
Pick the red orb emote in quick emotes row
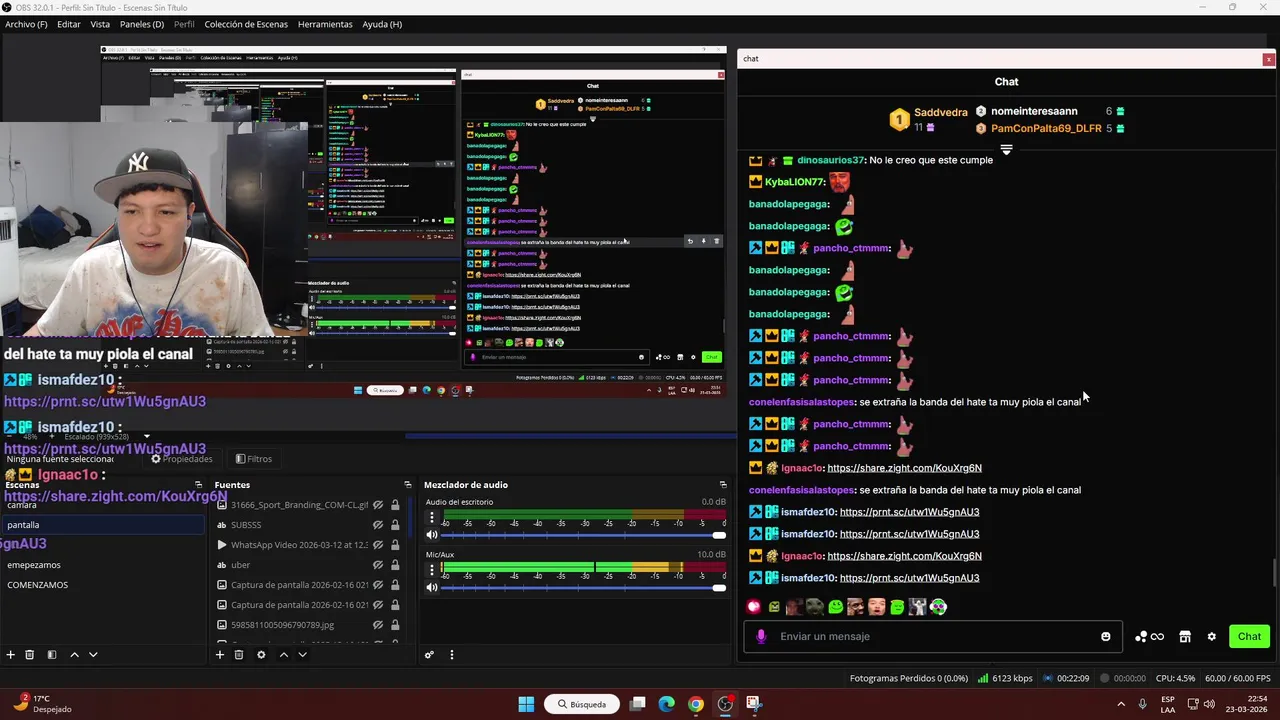tap(753, 606)
